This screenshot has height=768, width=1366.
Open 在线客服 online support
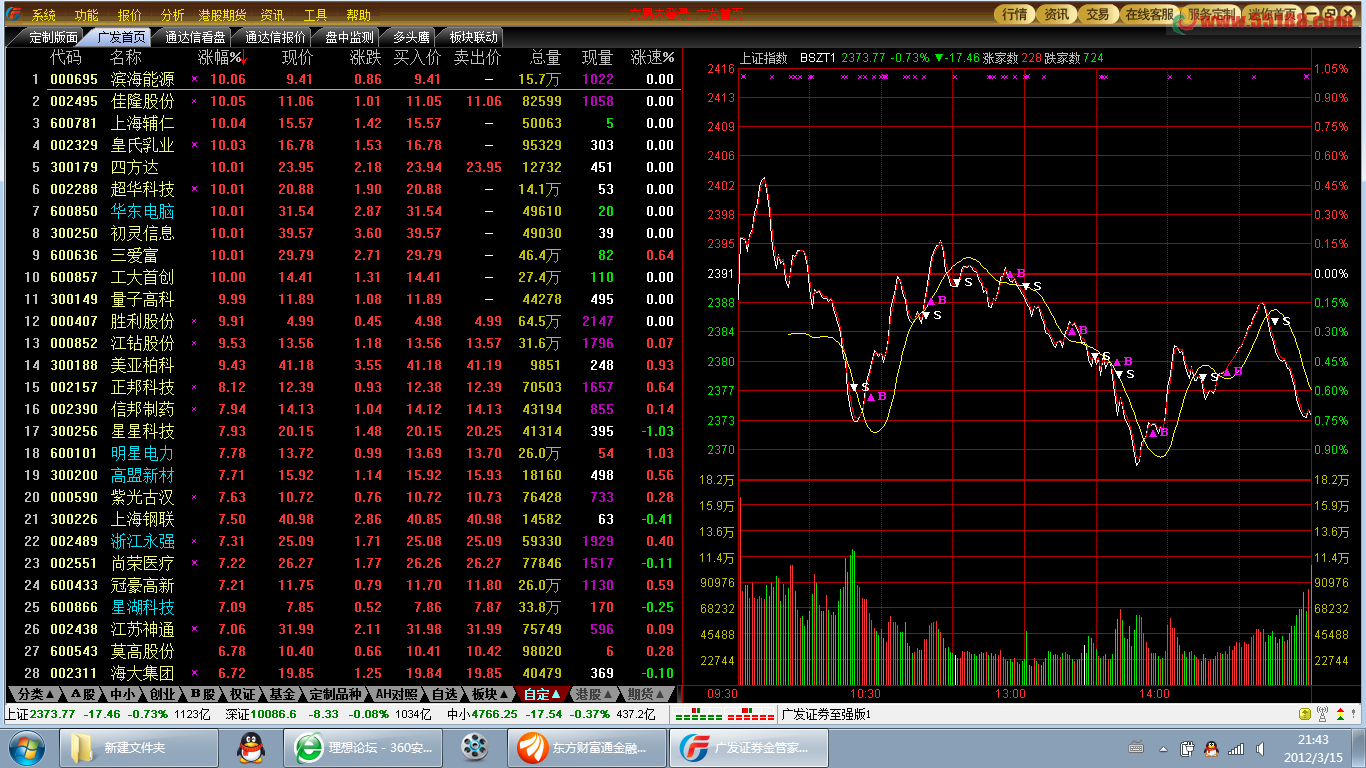1149,14
